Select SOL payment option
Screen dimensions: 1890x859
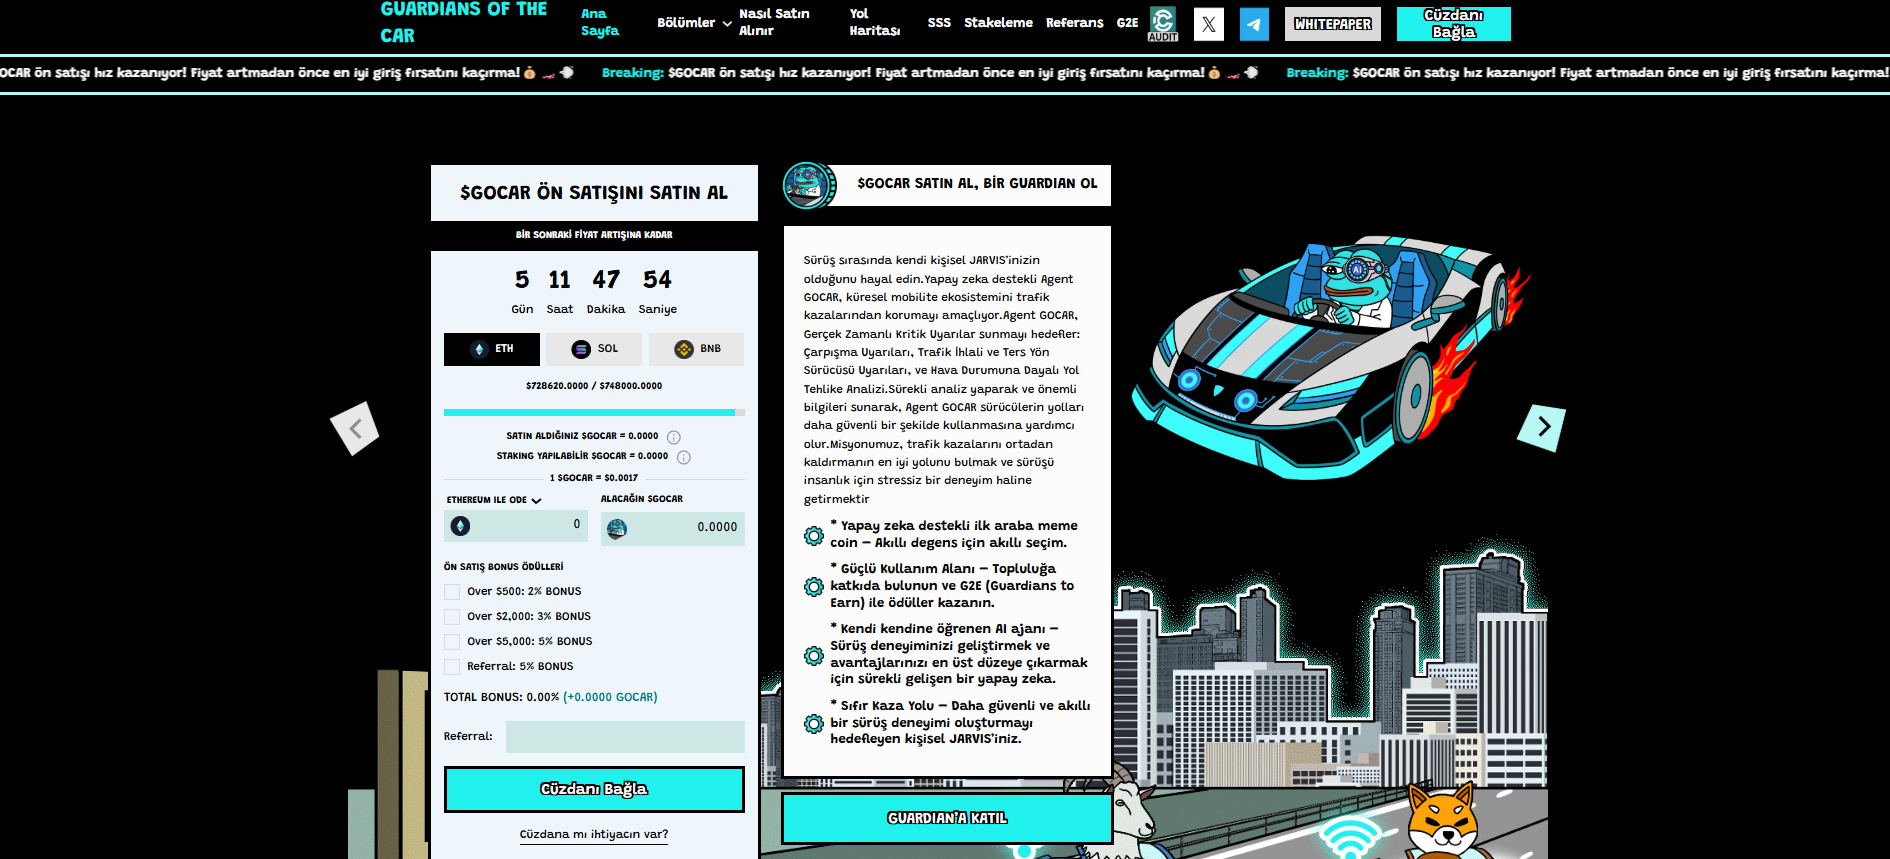tap(594, 349)
